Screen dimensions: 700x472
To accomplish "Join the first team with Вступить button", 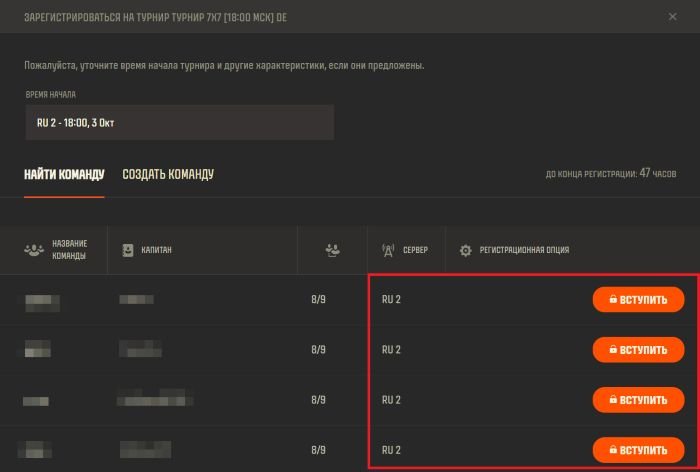I will tap(638, 300).
